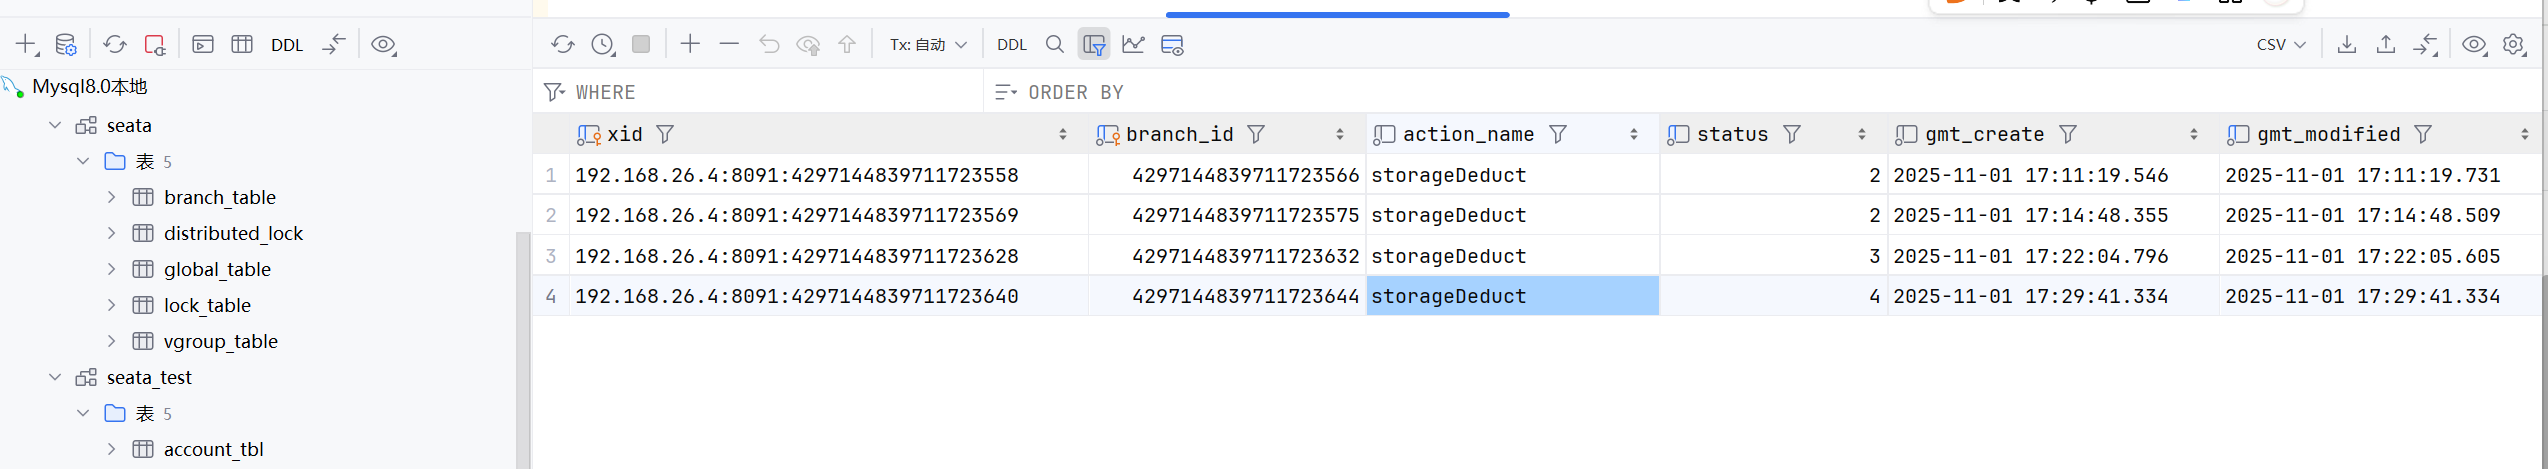Filter the branch_id column via funnel icon
Image resolution: width=2548 pixels, height=469 pixels.
click(x=1256, y=134)
